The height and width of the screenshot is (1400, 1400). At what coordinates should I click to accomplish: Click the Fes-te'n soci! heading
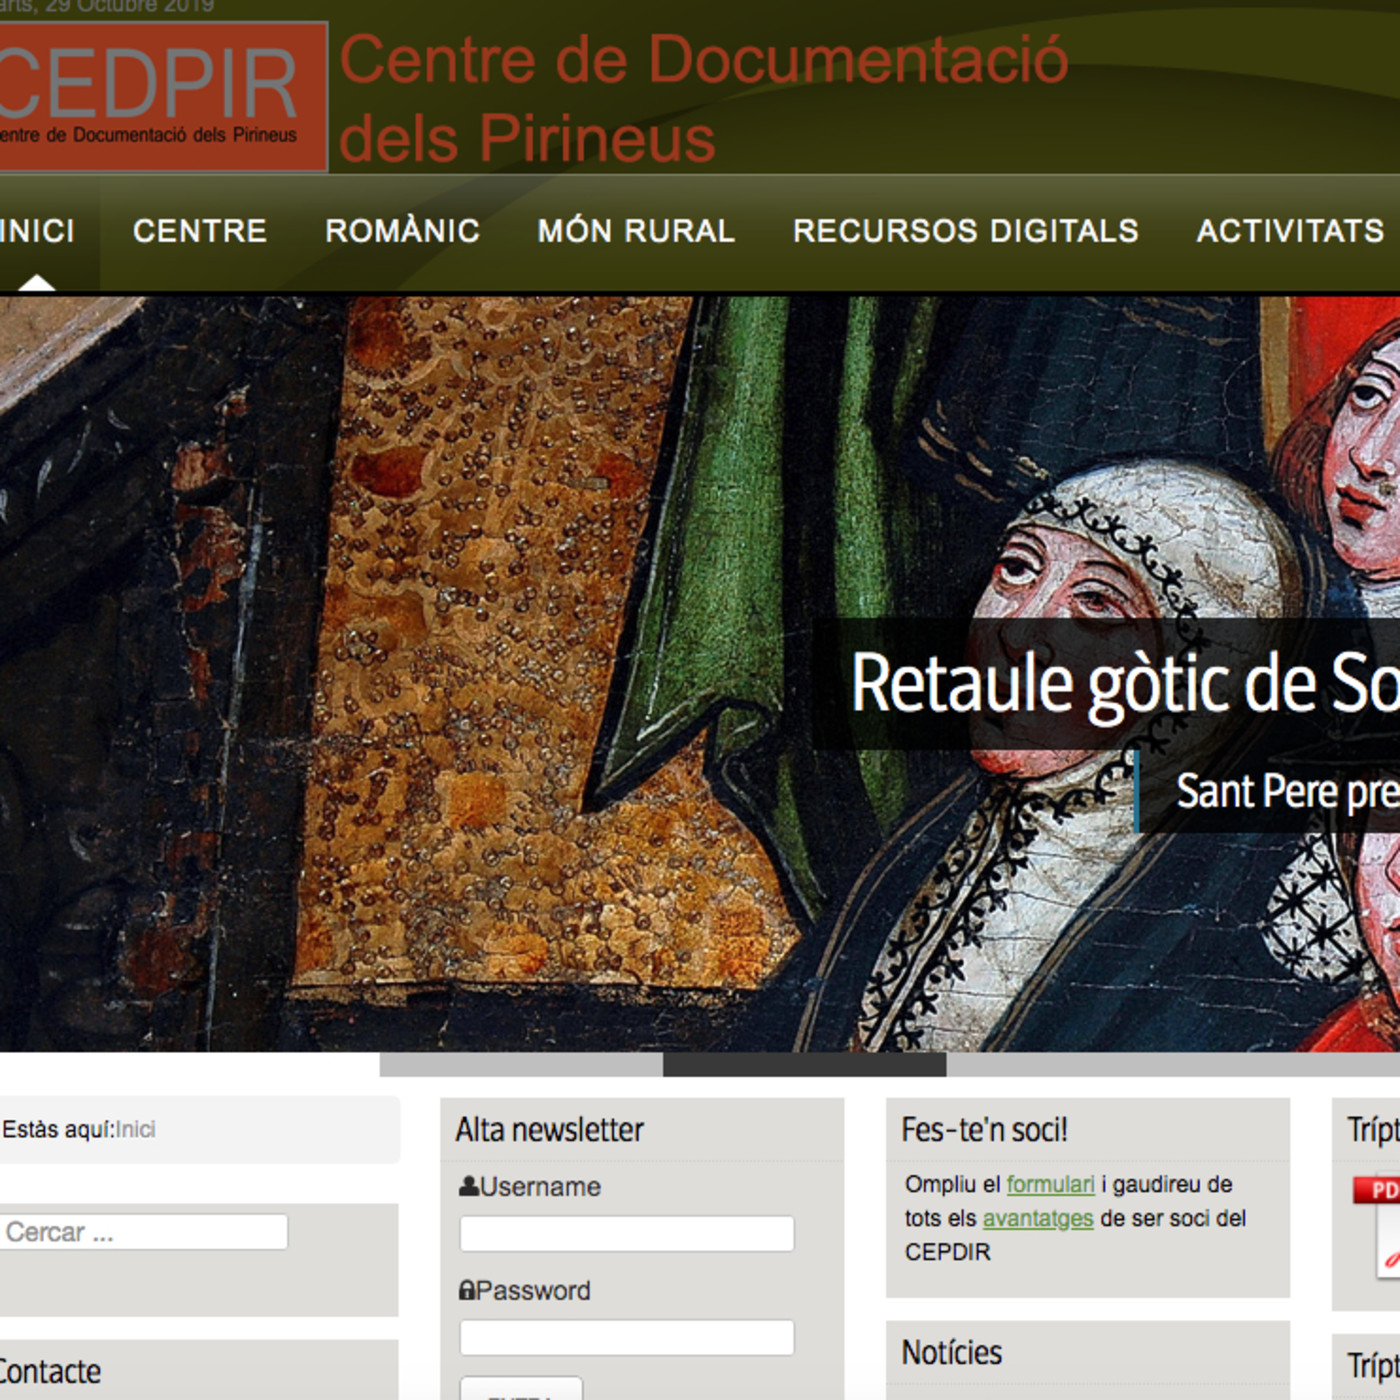coord(984,1129)
